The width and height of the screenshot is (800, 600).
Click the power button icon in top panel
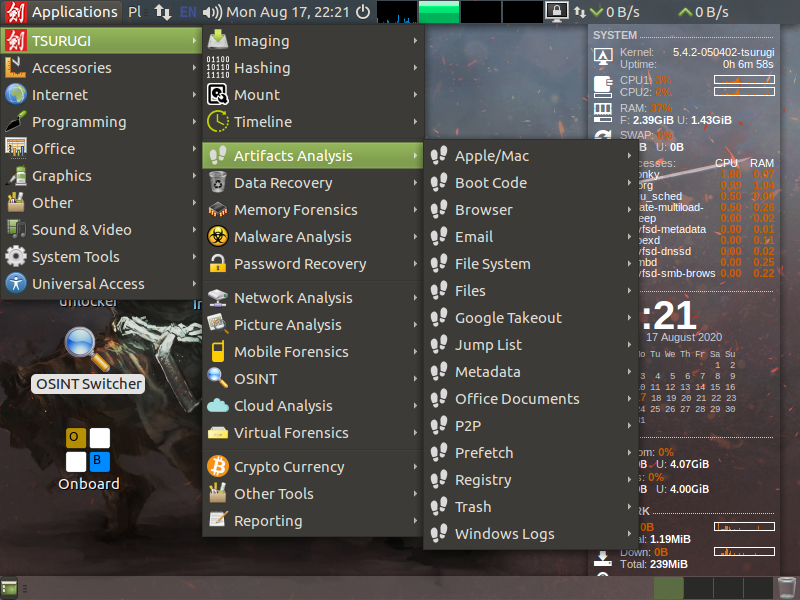pyautogui.click(x=363, y=12)
